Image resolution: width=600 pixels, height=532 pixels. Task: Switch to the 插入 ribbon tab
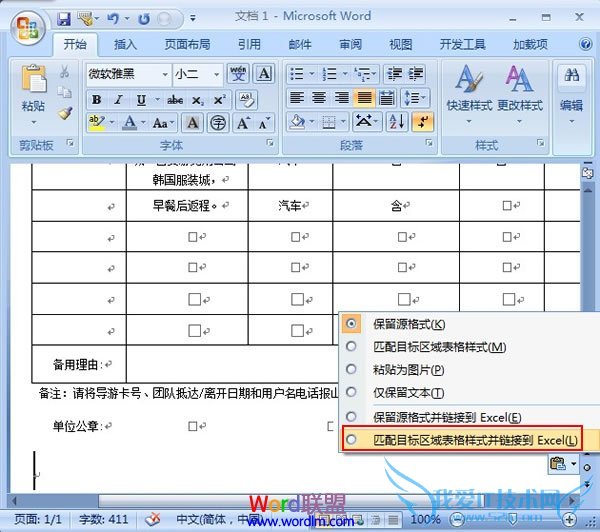click(125, 44)
